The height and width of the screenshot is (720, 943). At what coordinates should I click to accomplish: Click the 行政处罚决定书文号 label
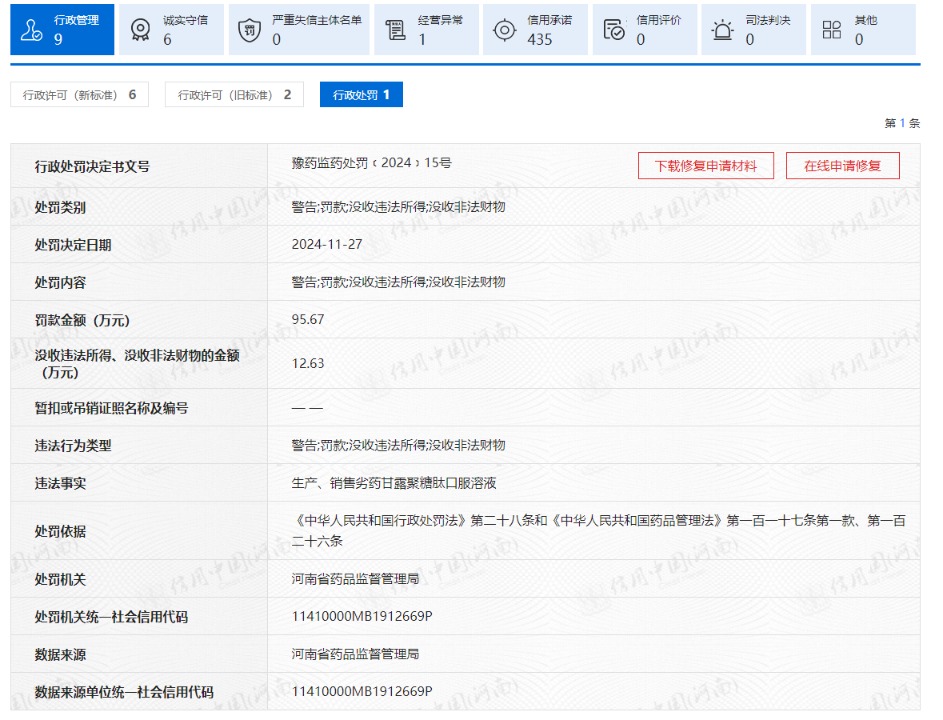[92, 167]
